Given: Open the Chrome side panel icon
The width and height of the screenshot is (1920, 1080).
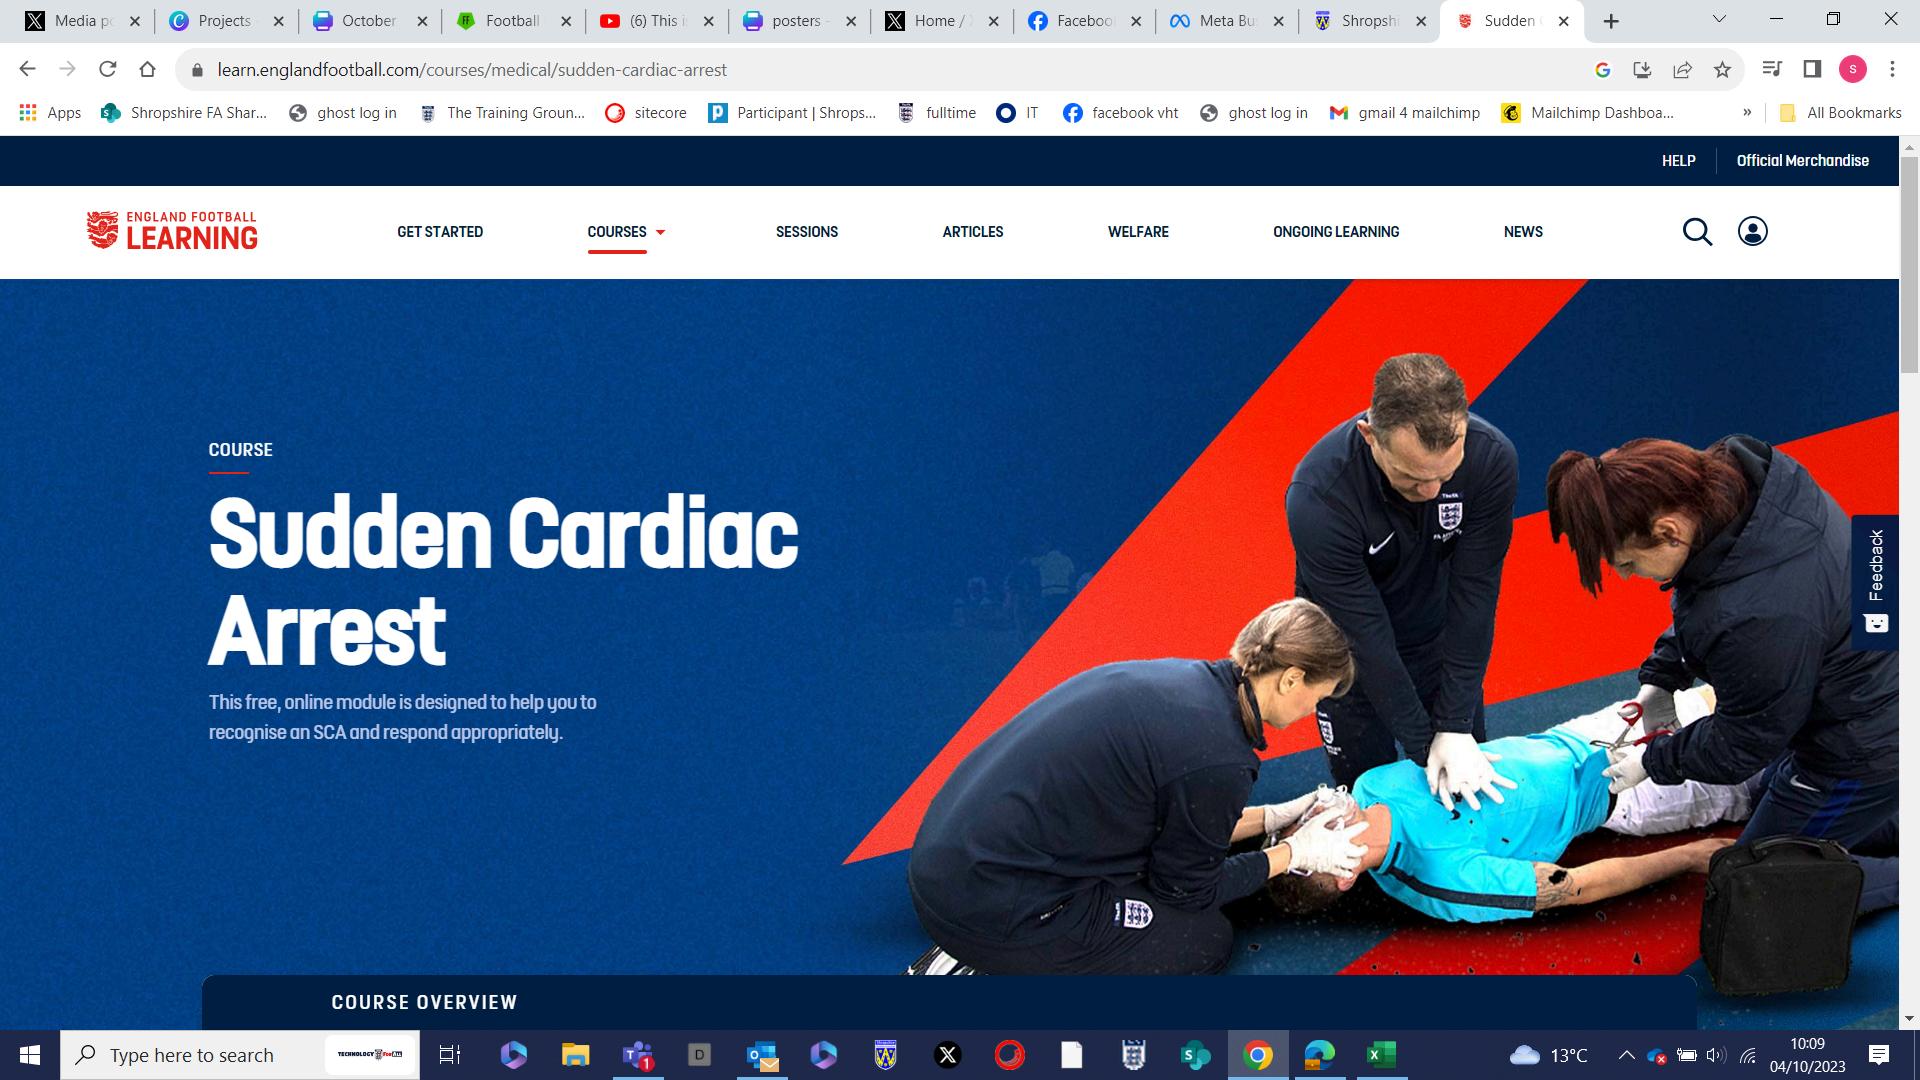Looking at the screenshot, I should pos(1812,69).
